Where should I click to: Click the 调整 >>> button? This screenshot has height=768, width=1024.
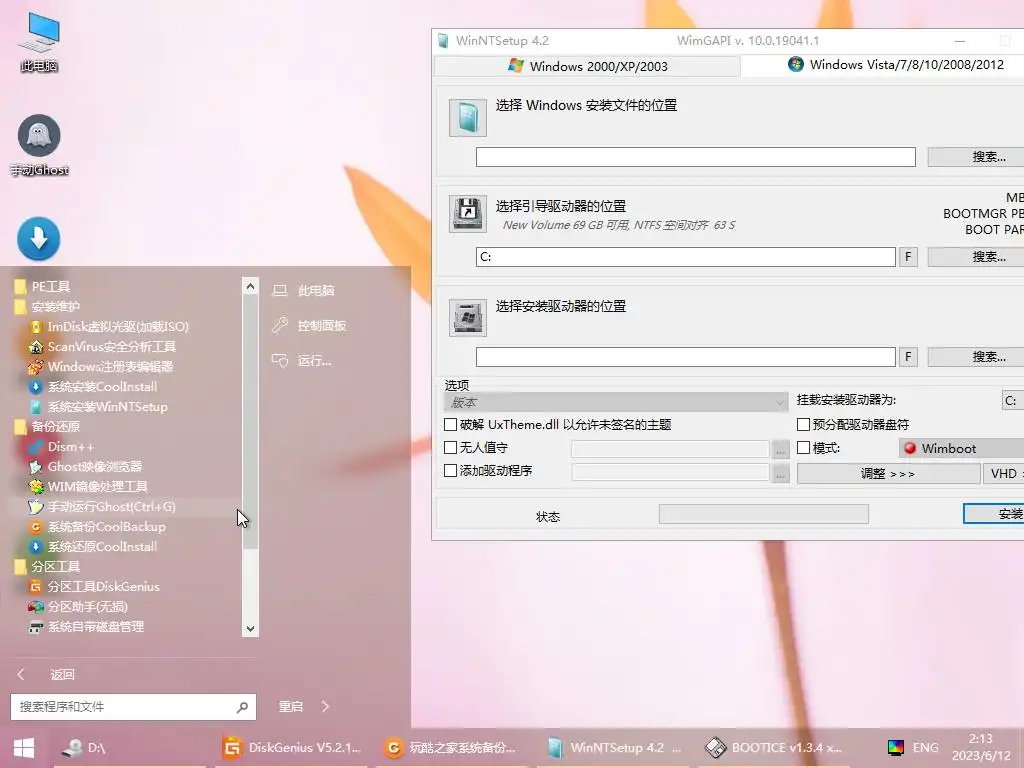pyautogui.click(x=888, y=473)
